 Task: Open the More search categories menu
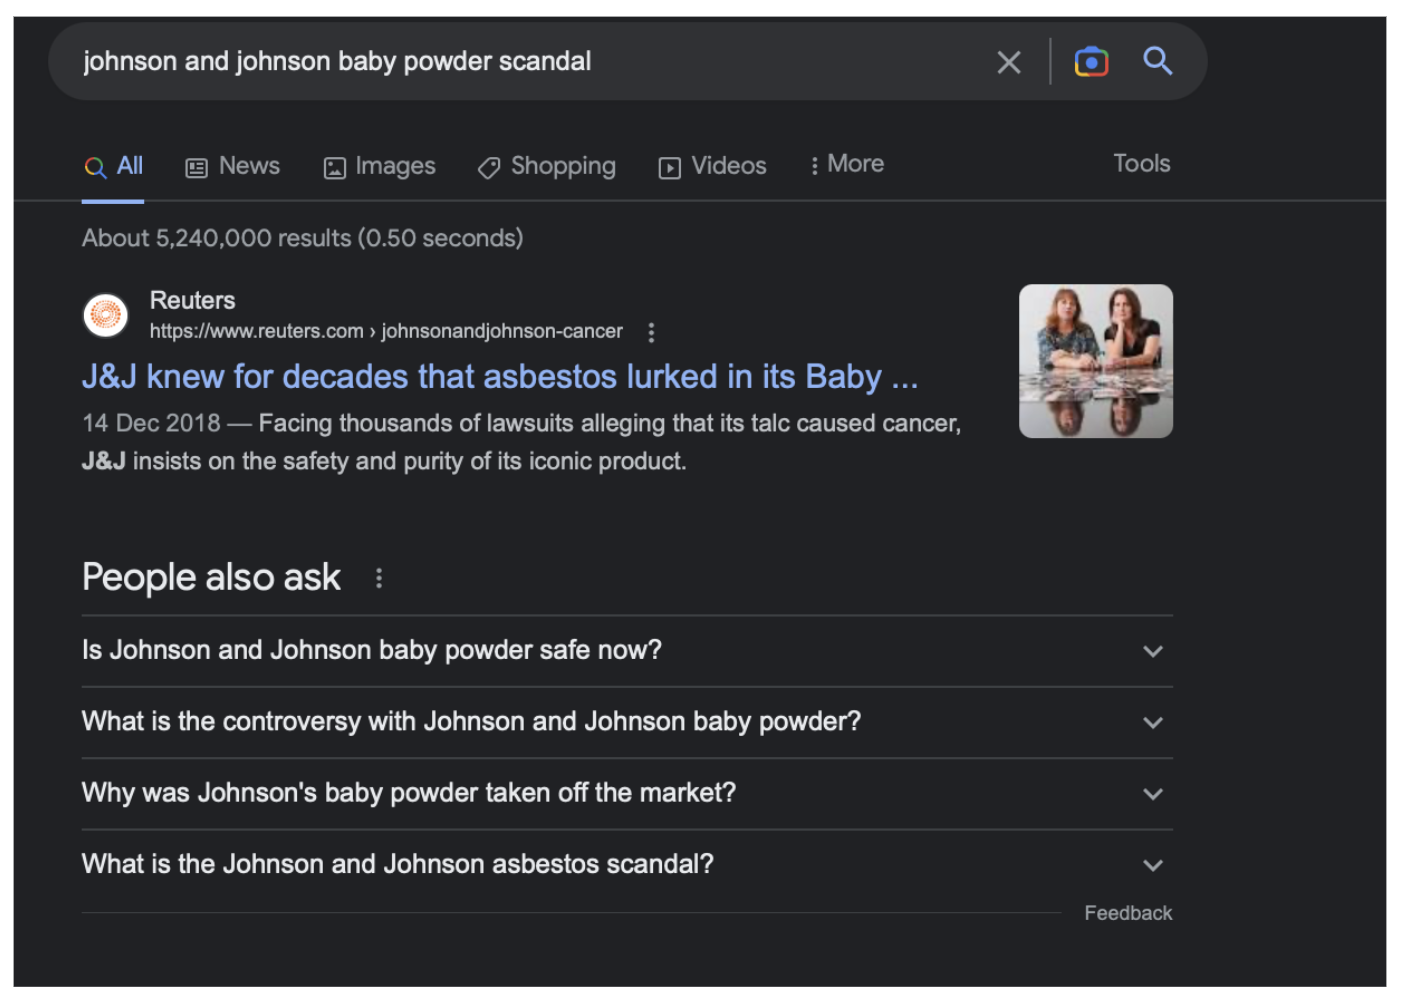click(x=846, y=164)
